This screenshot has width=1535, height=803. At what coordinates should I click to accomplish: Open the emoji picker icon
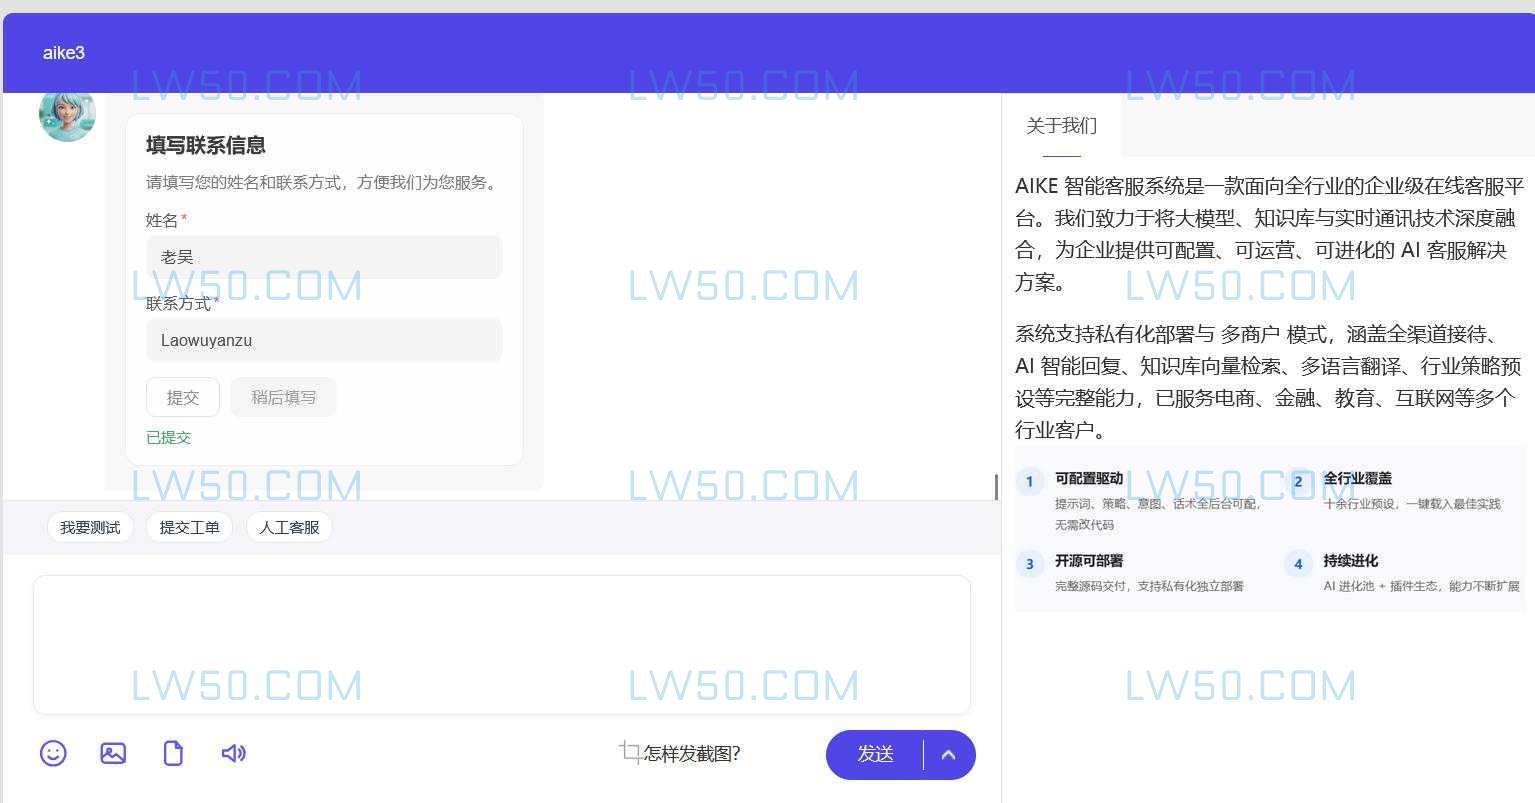pyautogui.click(x=53, y=753)
